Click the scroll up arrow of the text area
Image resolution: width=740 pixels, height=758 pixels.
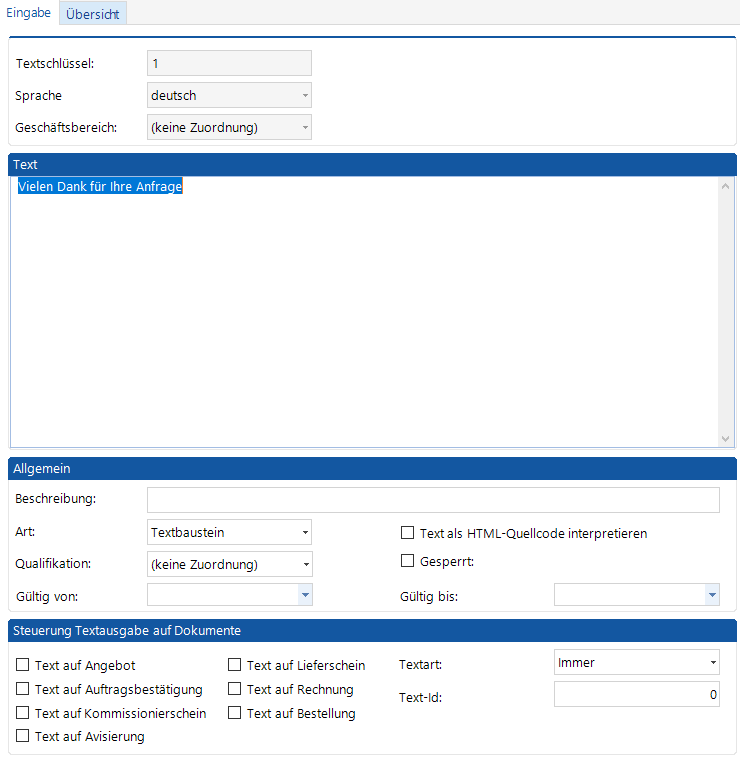point(725,186)
